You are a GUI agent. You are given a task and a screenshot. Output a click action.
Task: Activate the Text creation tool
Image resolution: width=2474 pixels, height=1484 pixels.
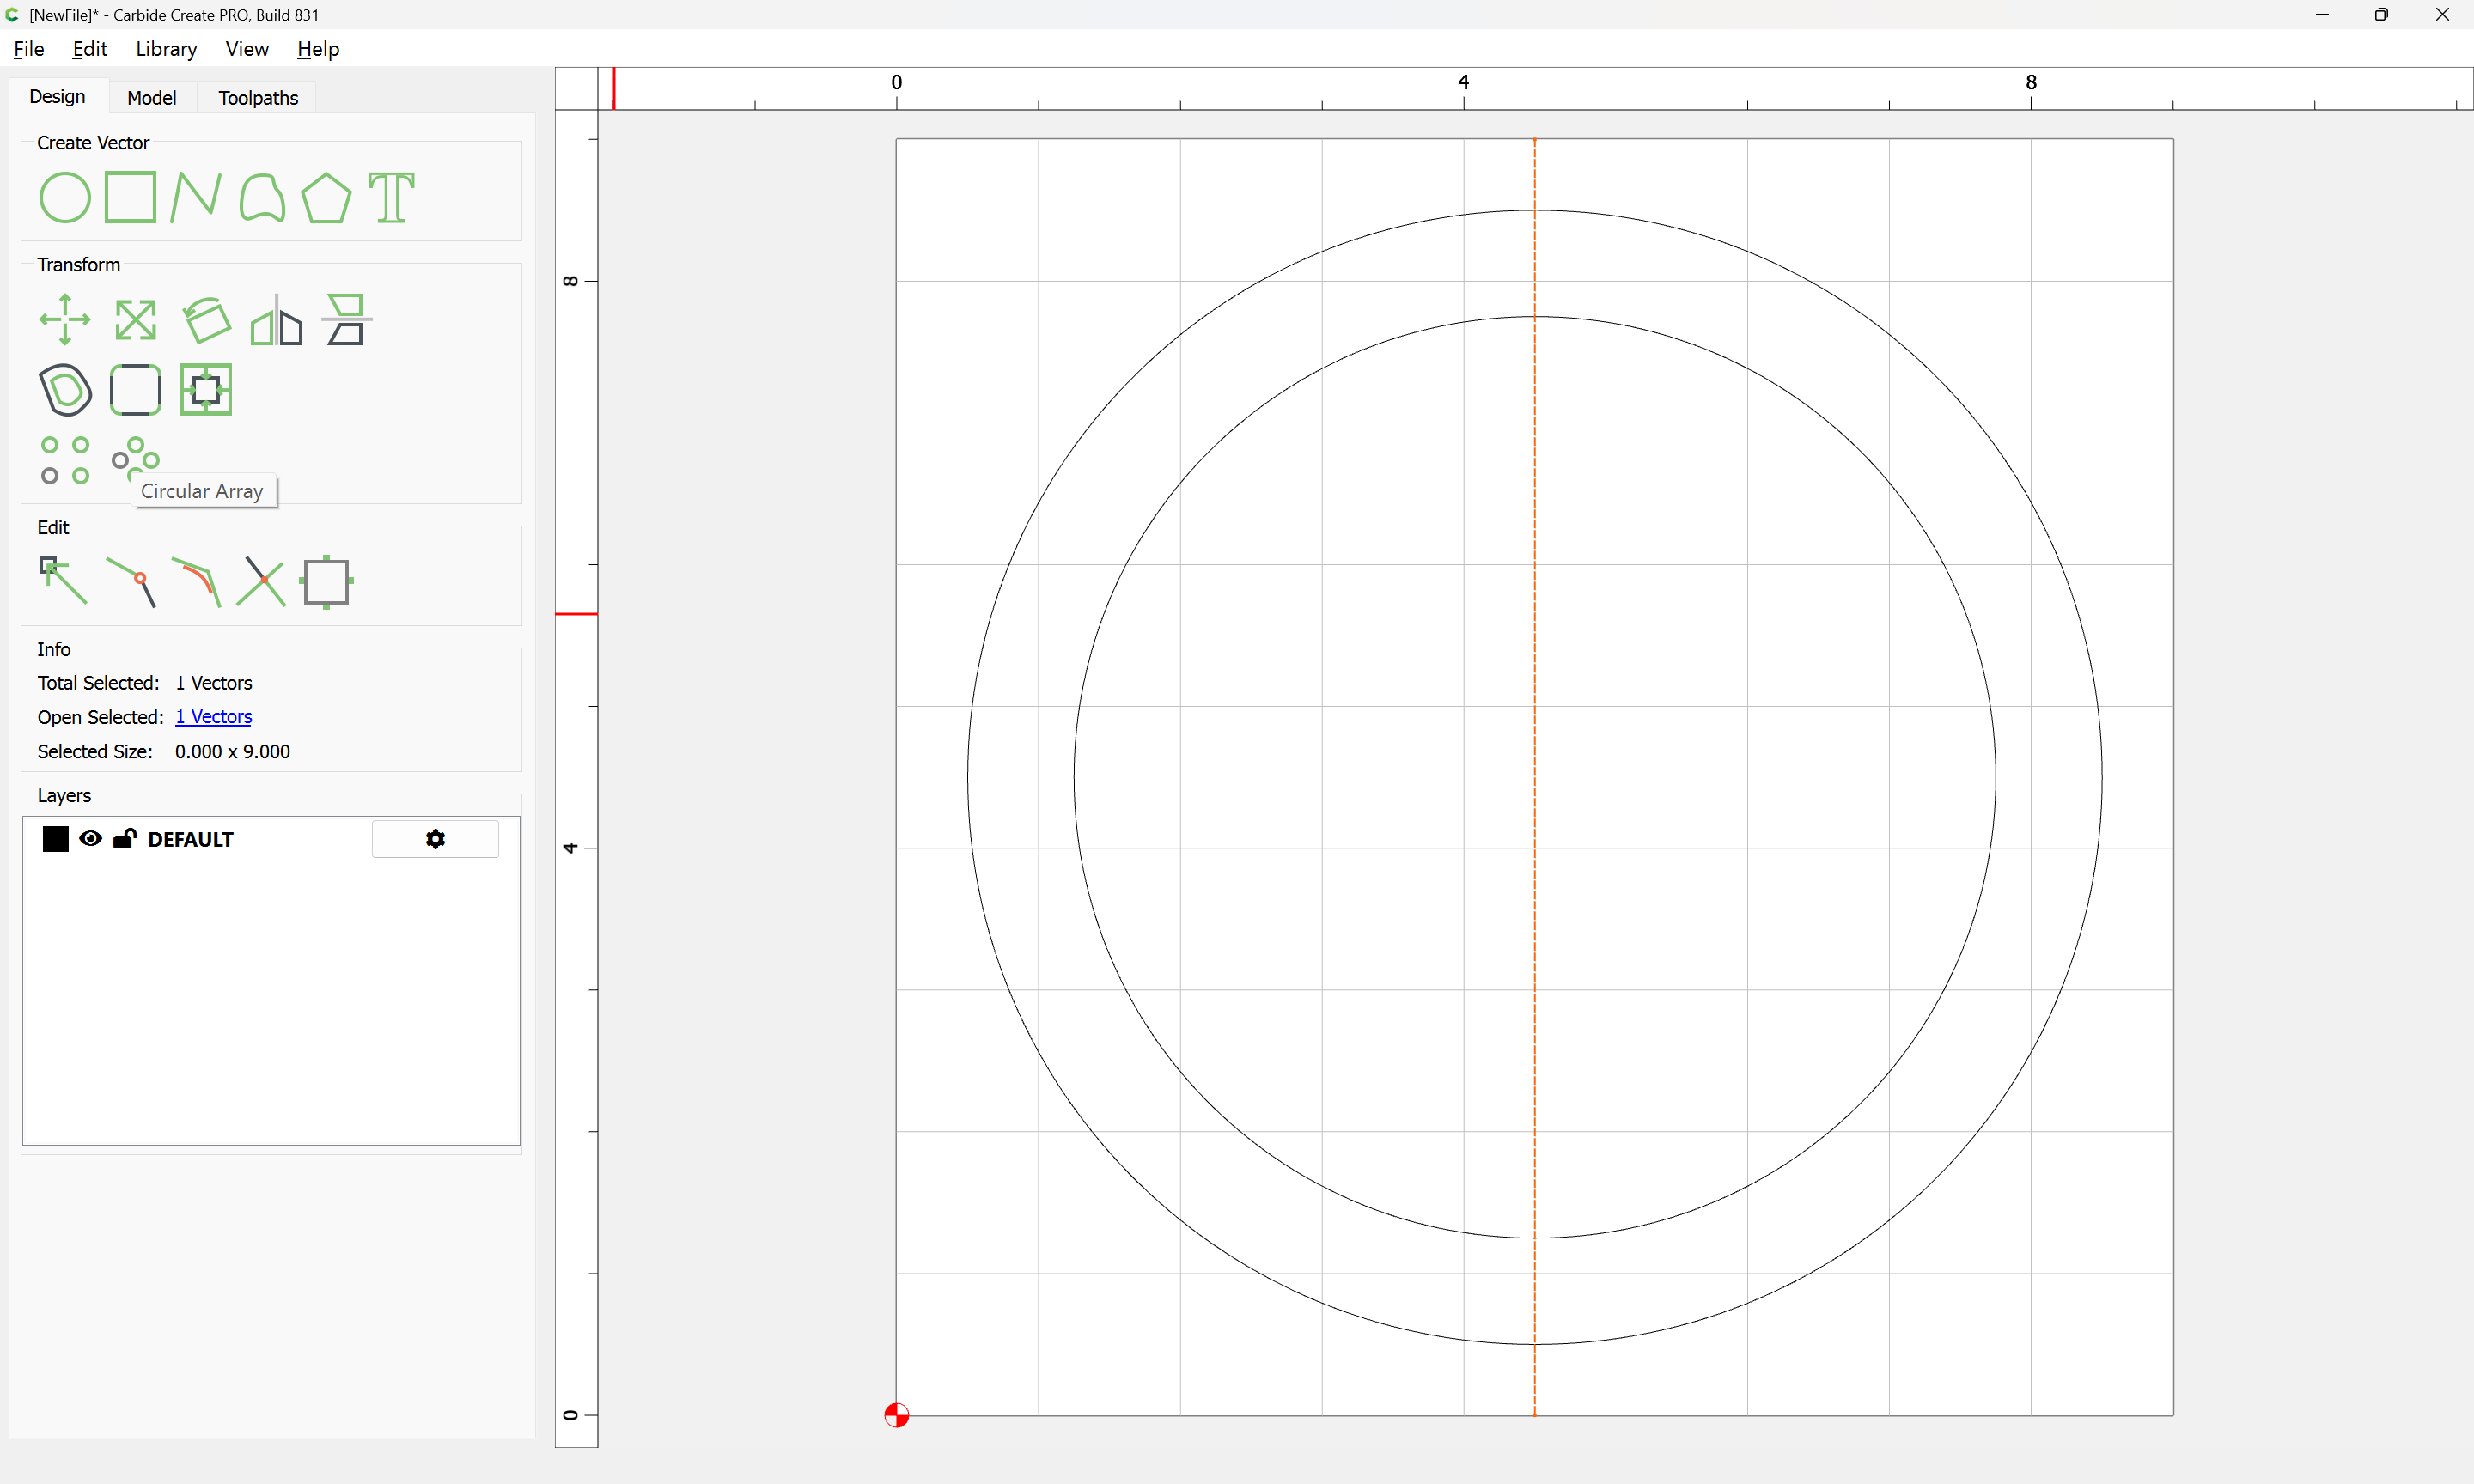coord(391,197)
